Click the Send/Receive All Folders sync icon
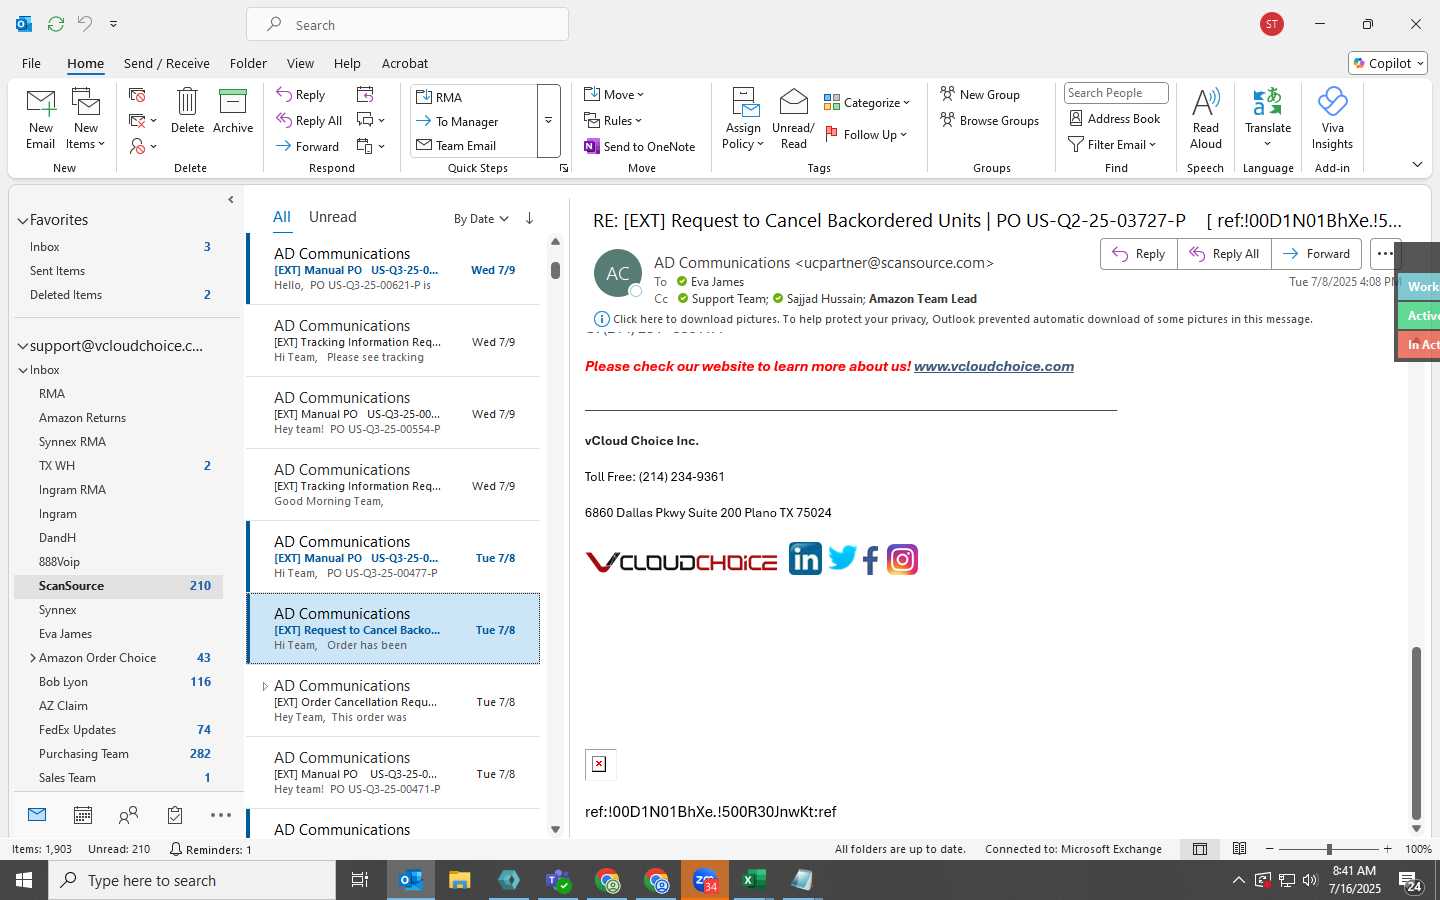The height and width of the screenshot is (900, 1440). 56,24
